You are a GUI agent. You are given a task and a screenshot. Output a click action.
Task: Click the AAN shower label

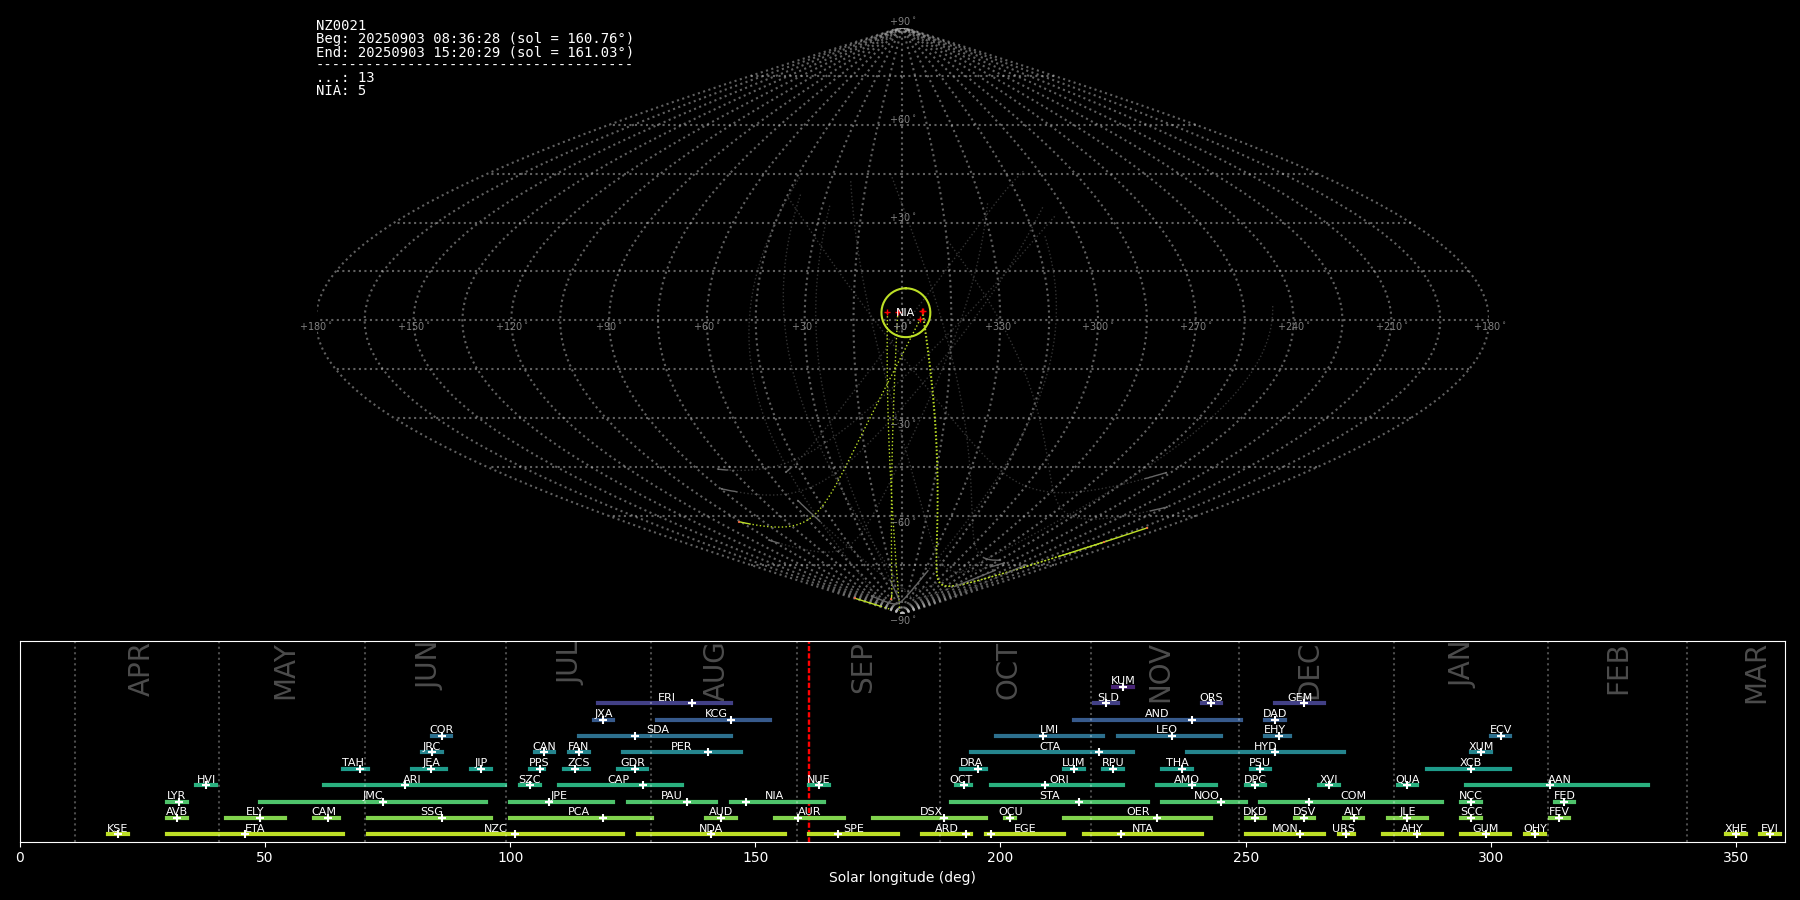1559,780
